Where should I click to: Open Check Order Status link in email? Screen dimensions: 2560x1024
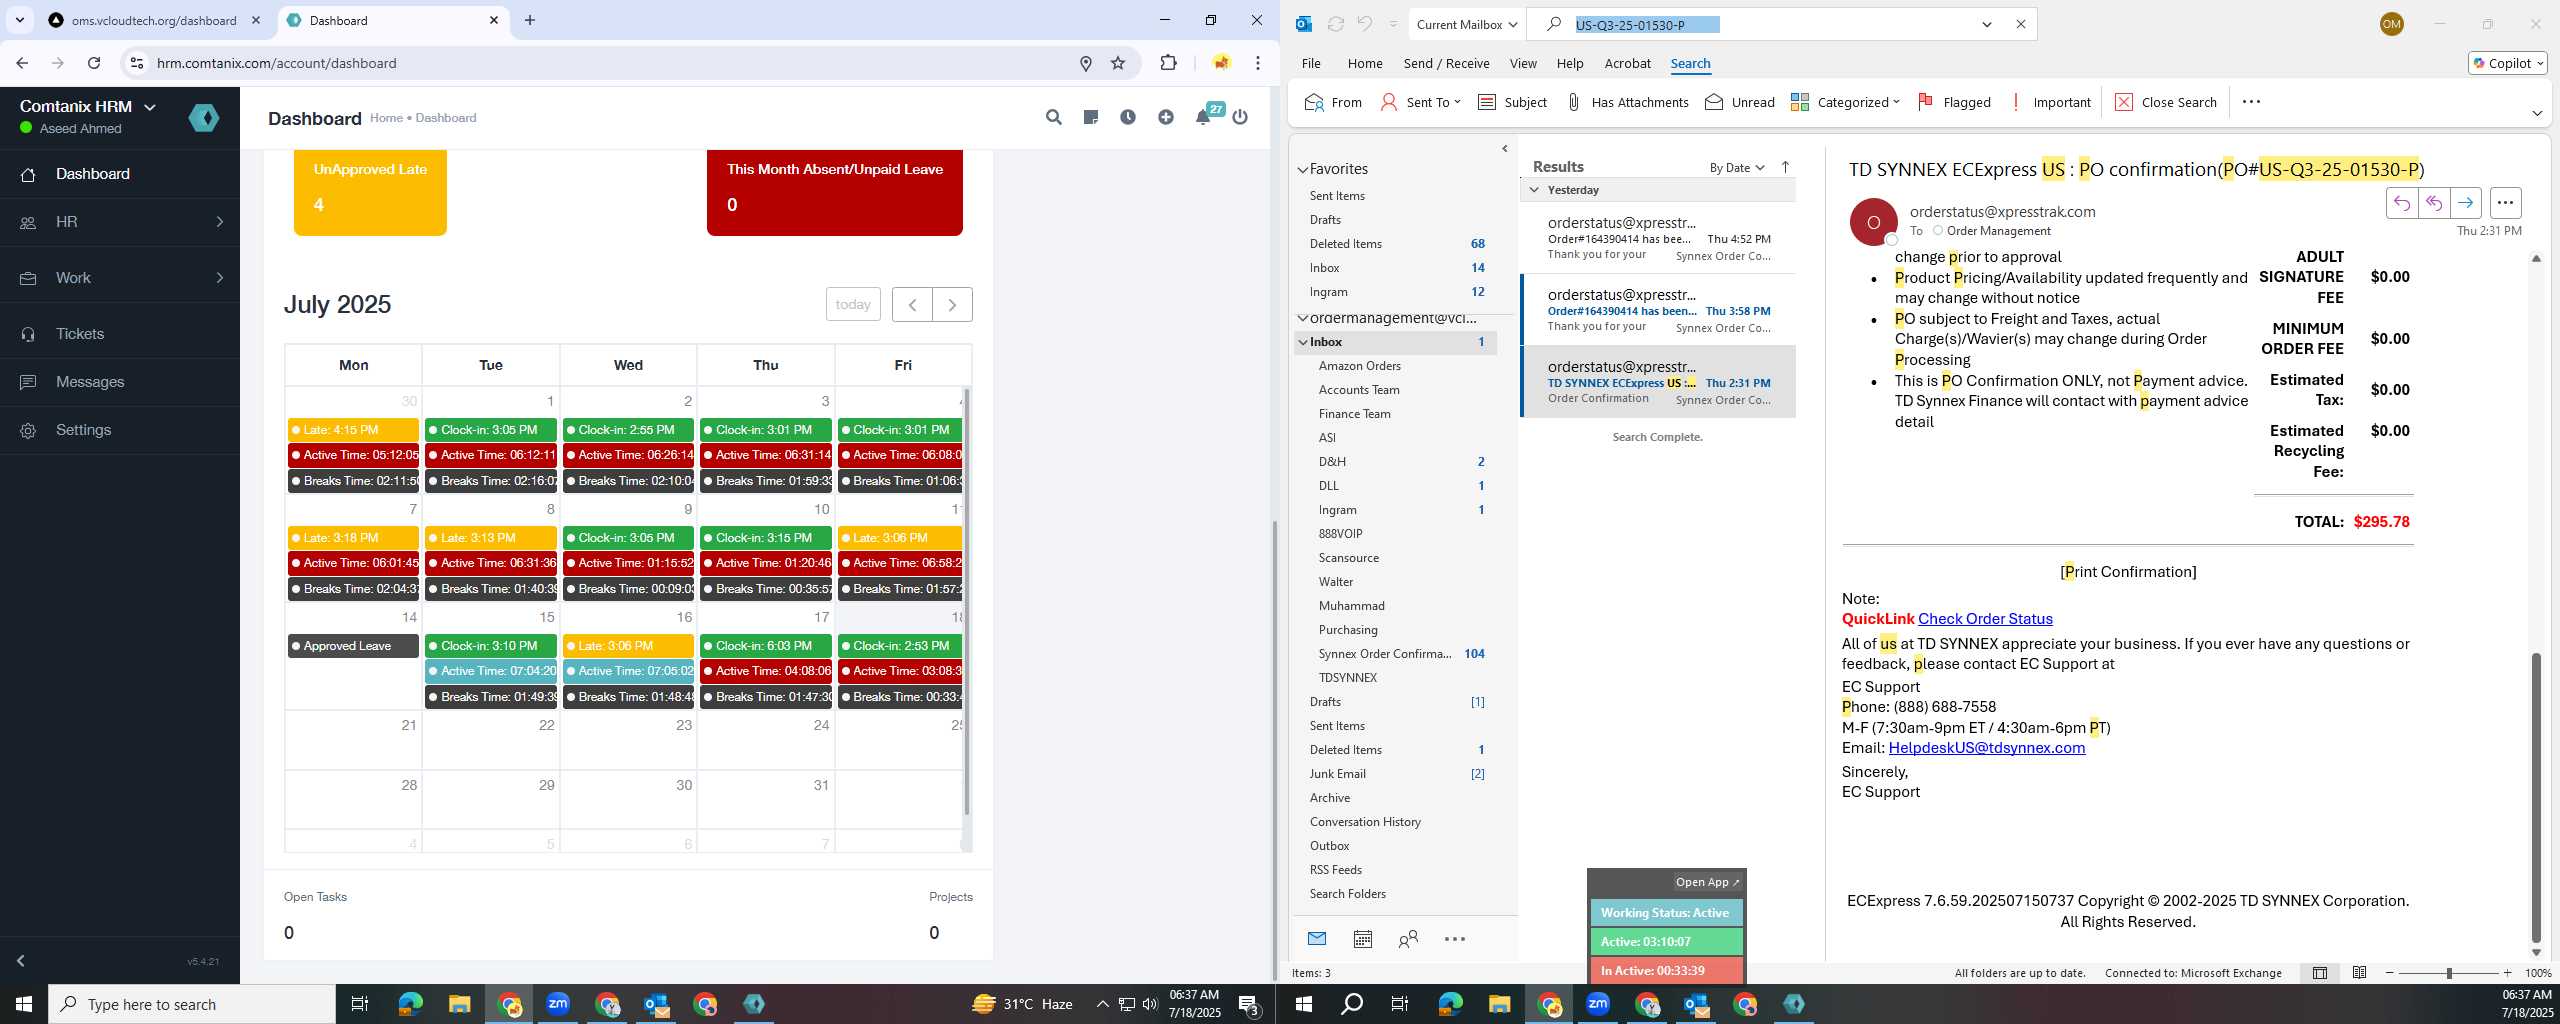1985,619
